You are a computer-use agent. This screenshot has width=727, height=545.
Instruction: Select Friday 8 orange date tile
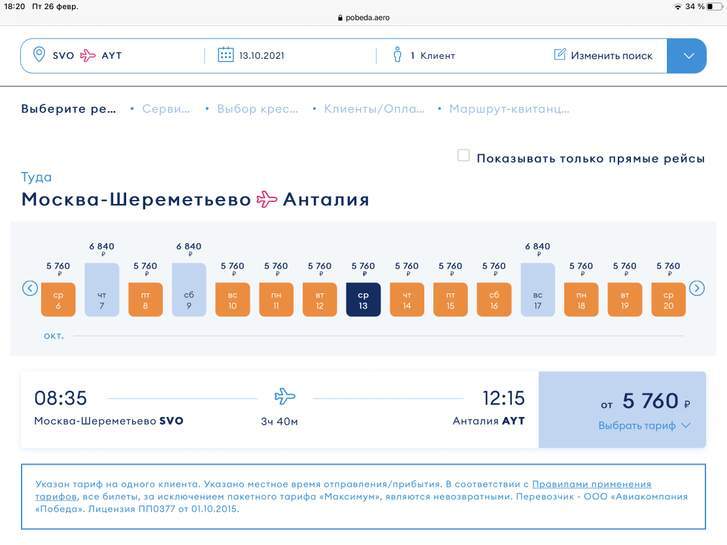click(x=146, y=299)
